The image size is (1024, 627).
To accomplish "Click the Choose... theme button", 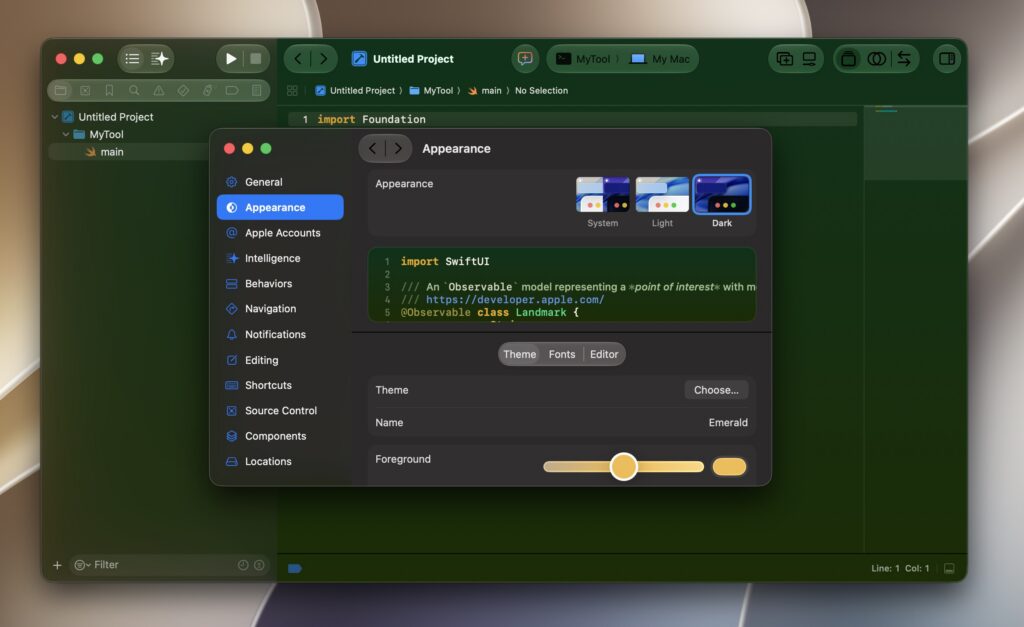I will [x=716, y=391].
